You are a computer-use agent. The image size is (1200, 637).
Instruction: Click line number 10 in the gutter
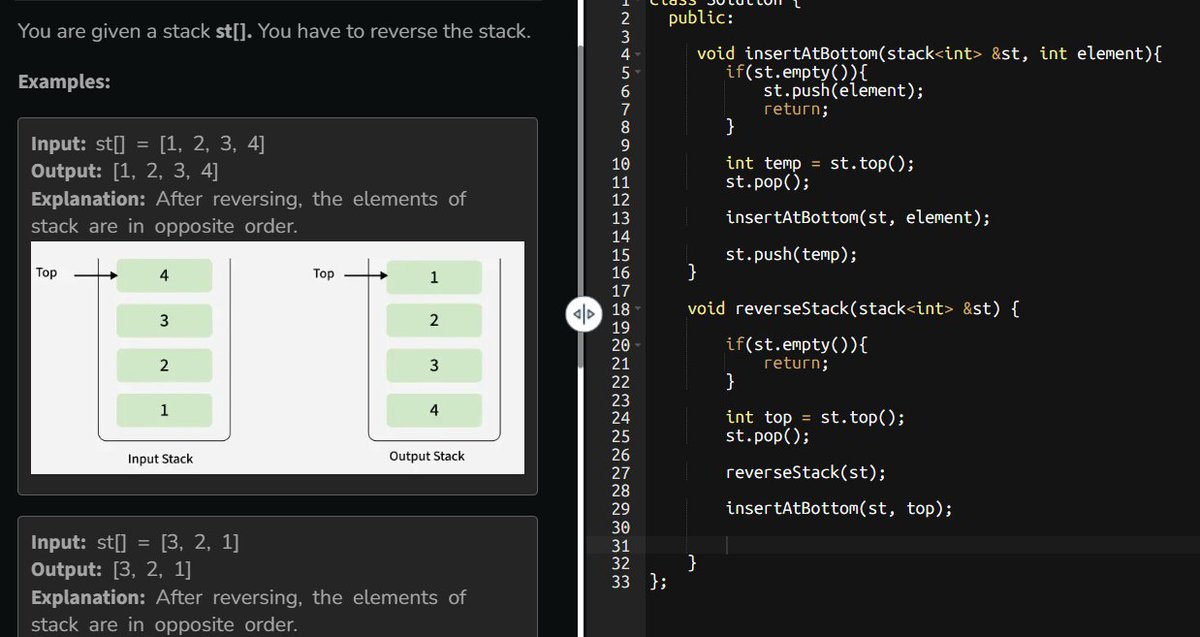pyautogui.click(x=620, y=163)
